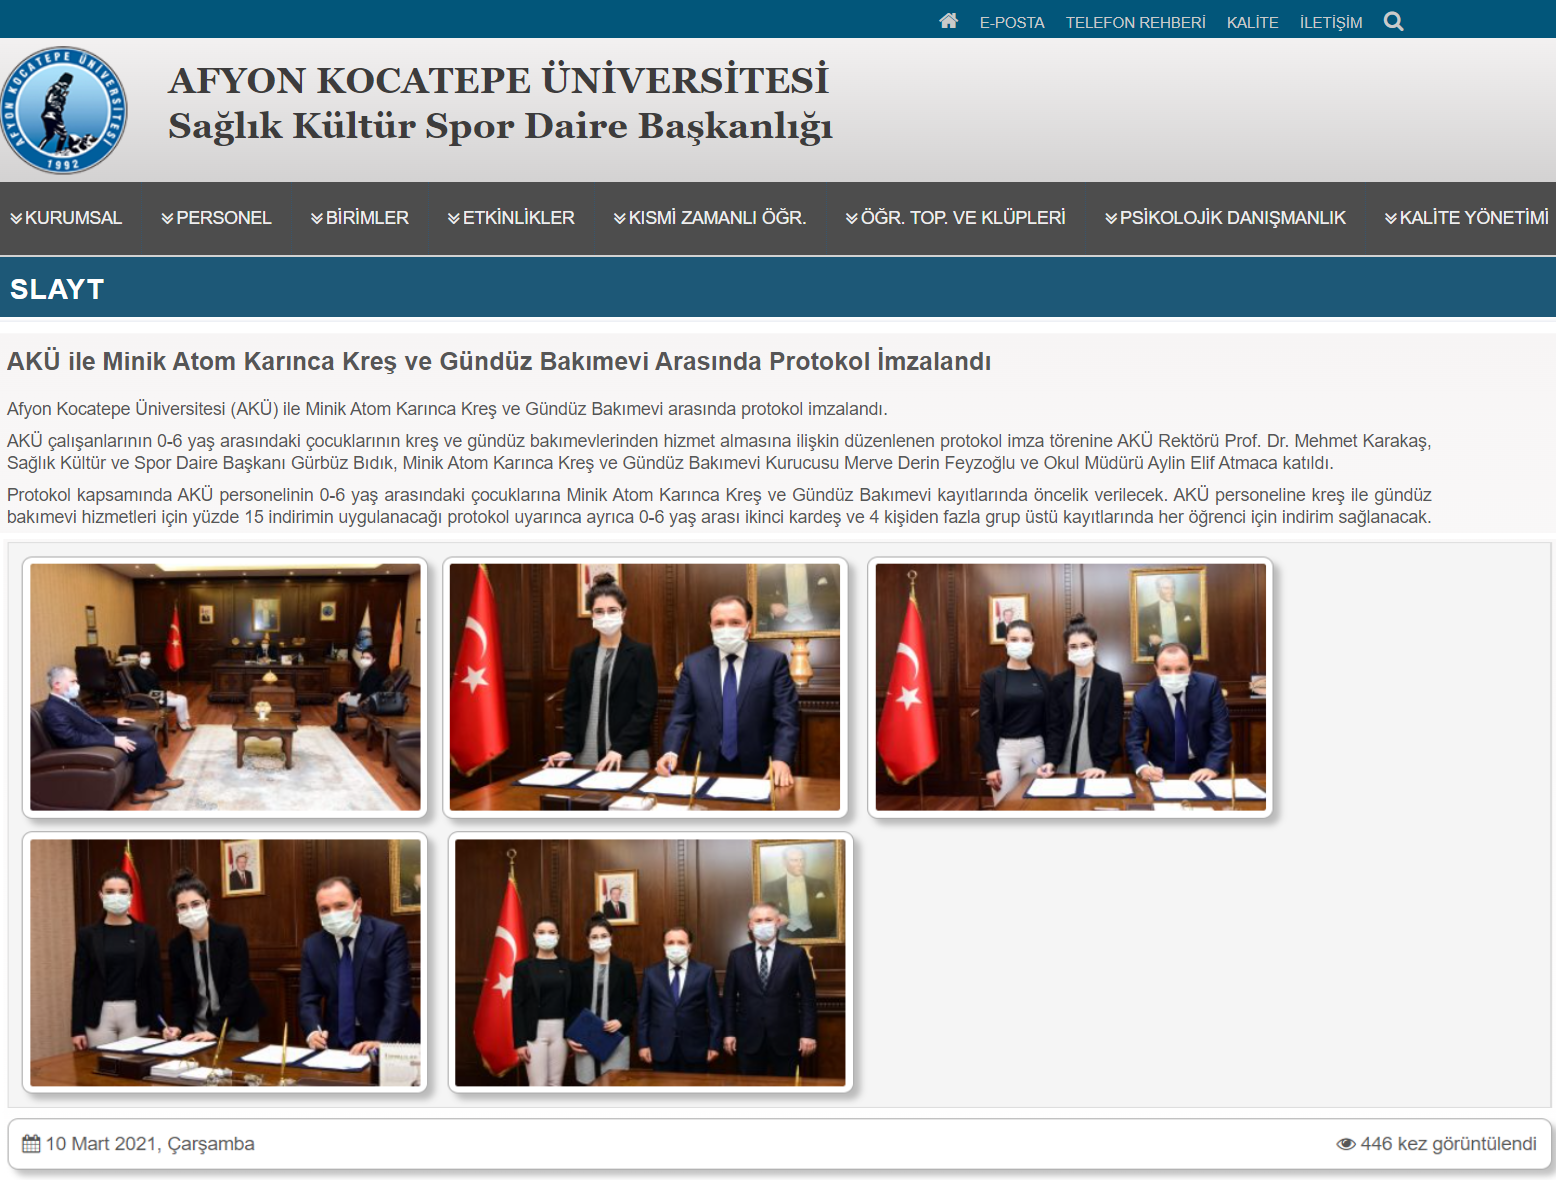Expand the ETKİNLİKLER menu
The width and height of the screenshot is (1556, 1180).
click(x=511, y=218)
